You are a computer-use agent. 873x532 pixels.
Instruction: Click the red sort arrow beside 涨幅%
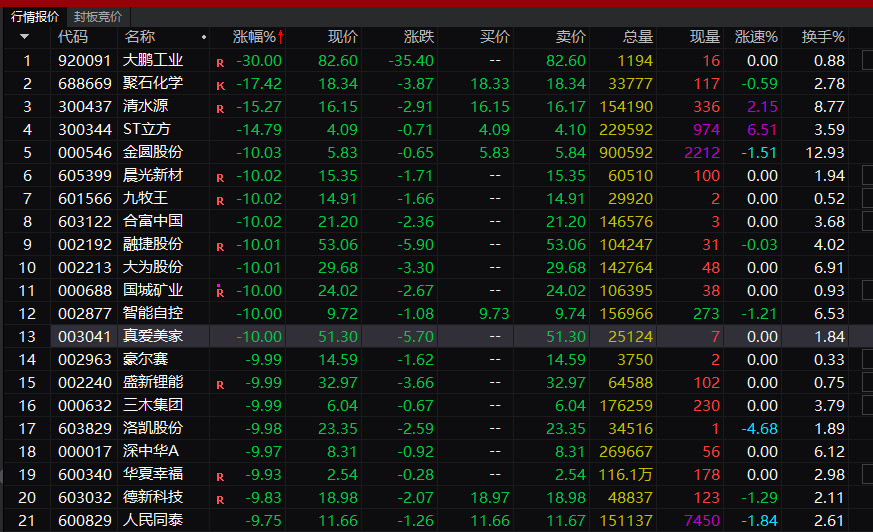[281, 37]
